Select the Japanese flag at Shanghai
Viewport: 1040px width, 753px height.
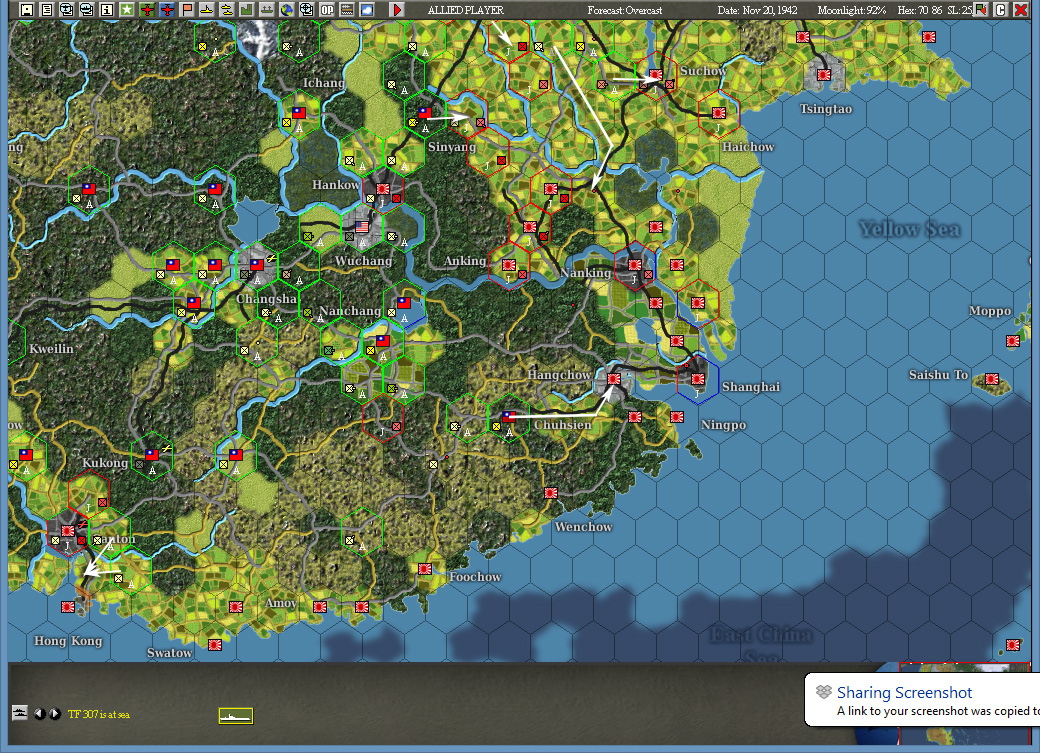(x=698, y=379)
